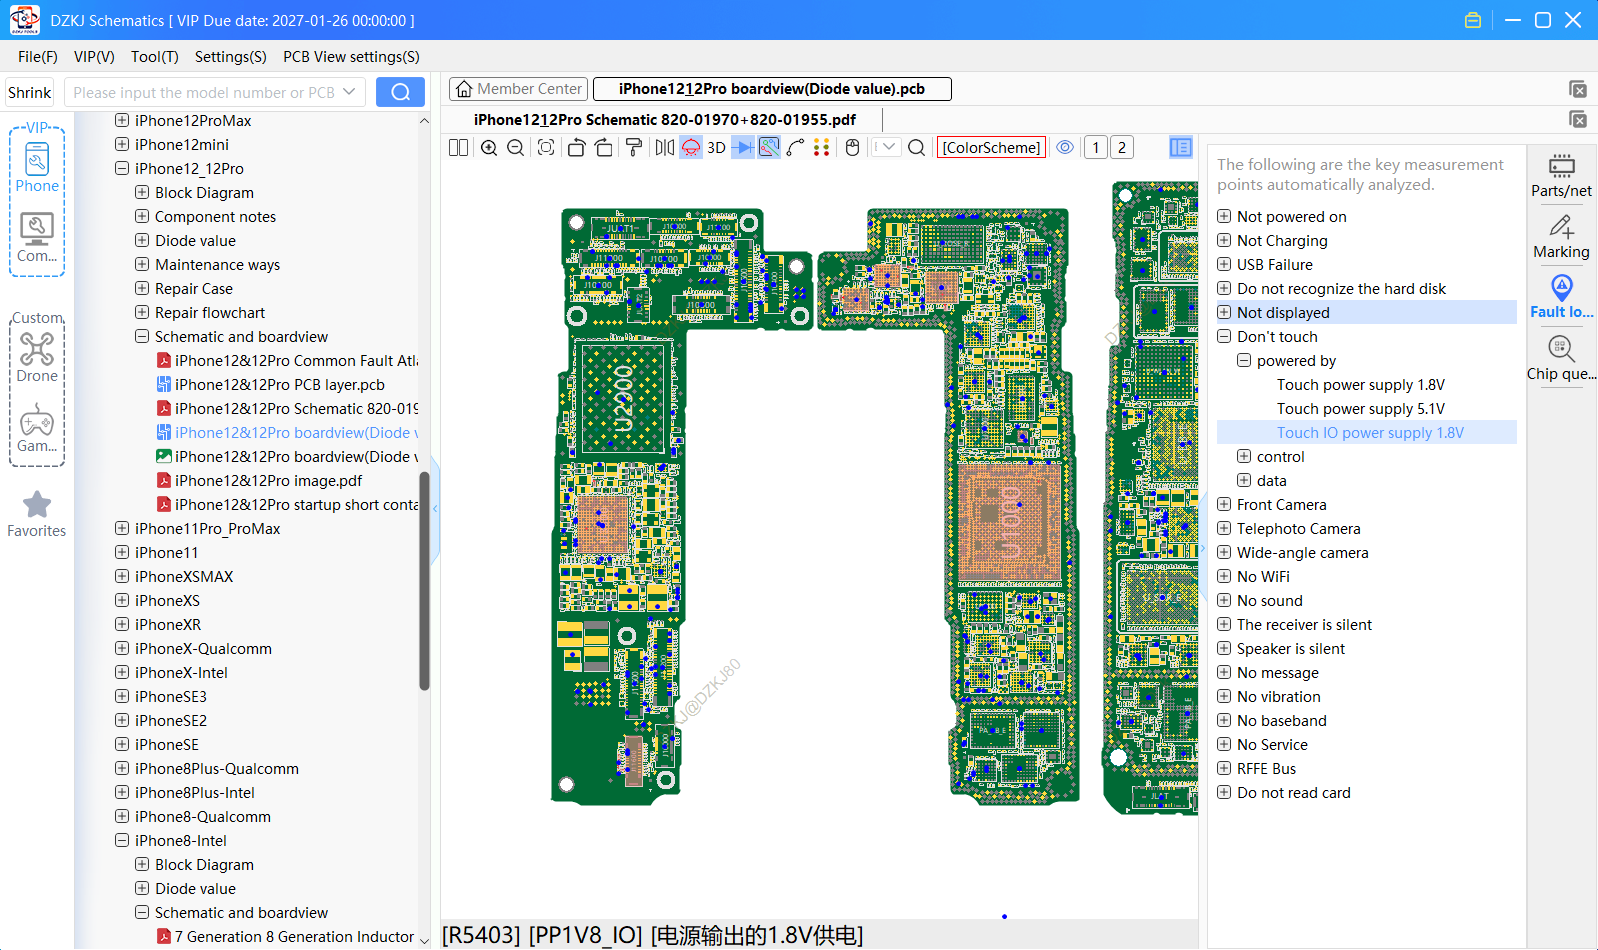Open the ColorScheme button
This screenshot has width=1598, height=950.
point(991,147)
